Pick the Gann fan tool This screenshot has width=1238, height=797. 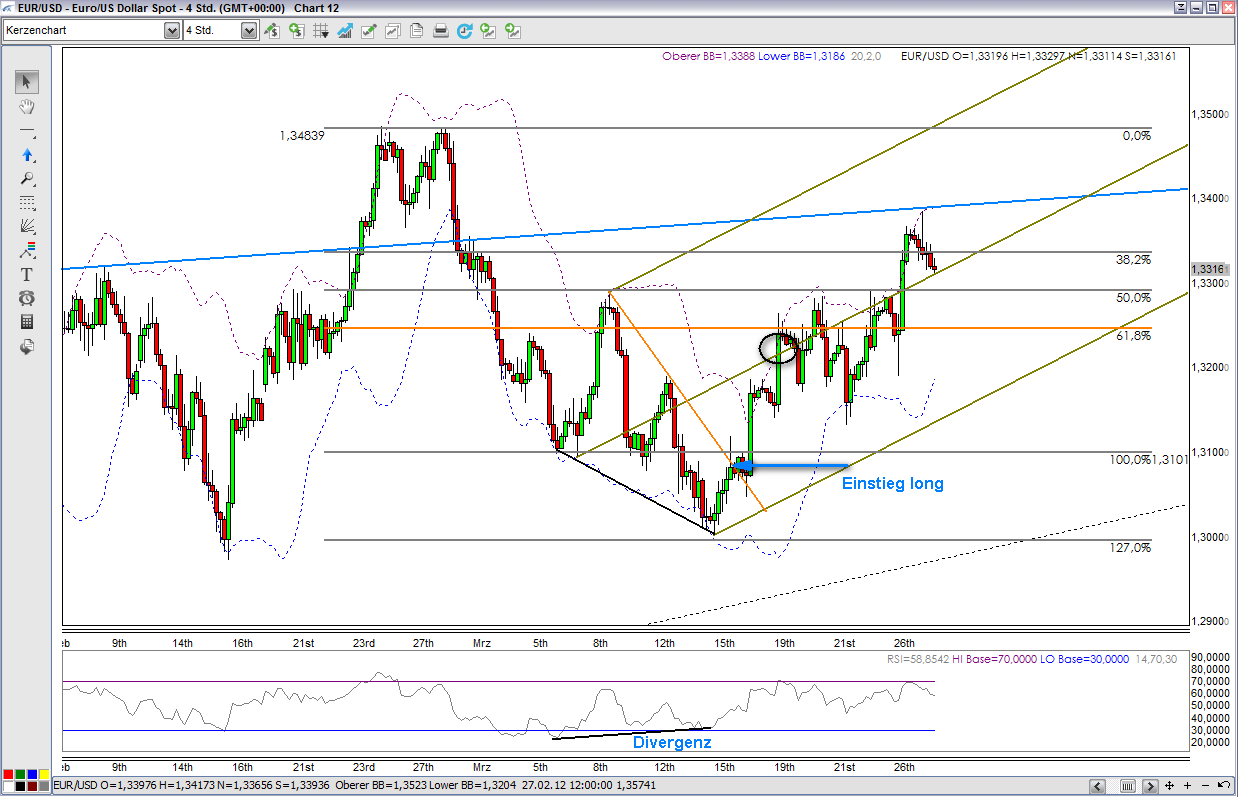tap(27, 227)
